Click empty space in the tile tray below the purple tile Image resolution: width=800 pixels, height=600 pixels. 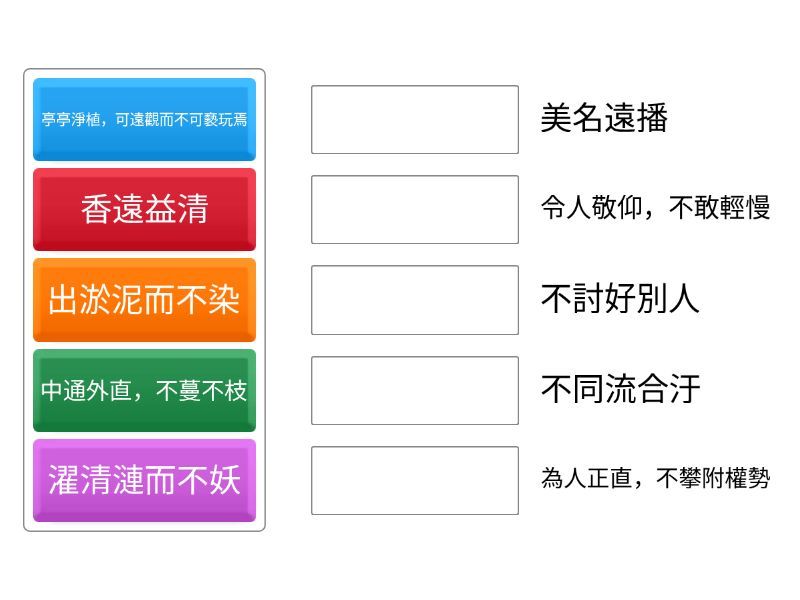pos(144,526)
